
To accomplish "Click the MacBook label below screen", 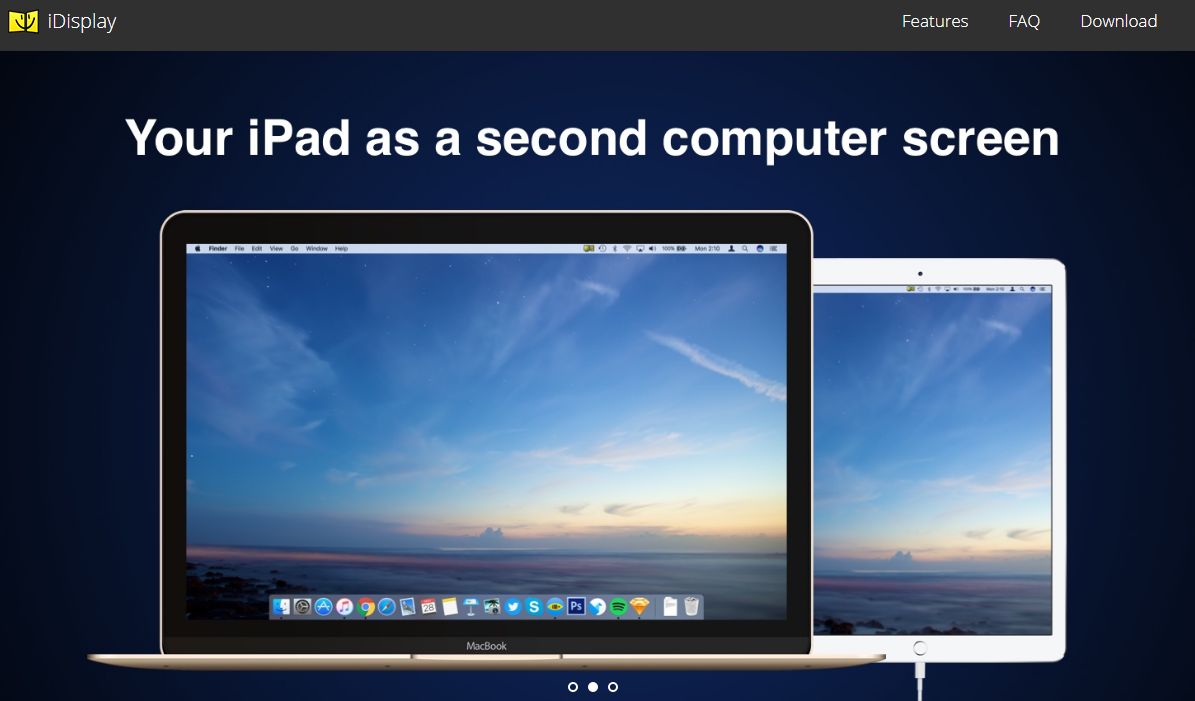I will tap(486, 646).
